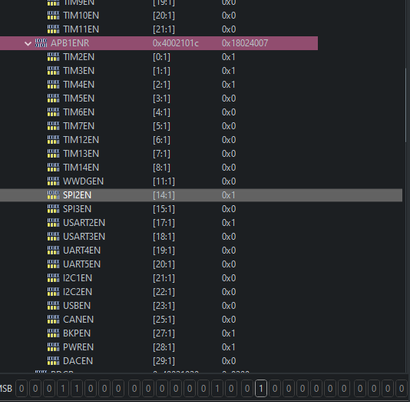This screenshot has width=410, height=402.
Task: Click the SPI3EN bitfield icon
Action: click(x=53, y=209)
